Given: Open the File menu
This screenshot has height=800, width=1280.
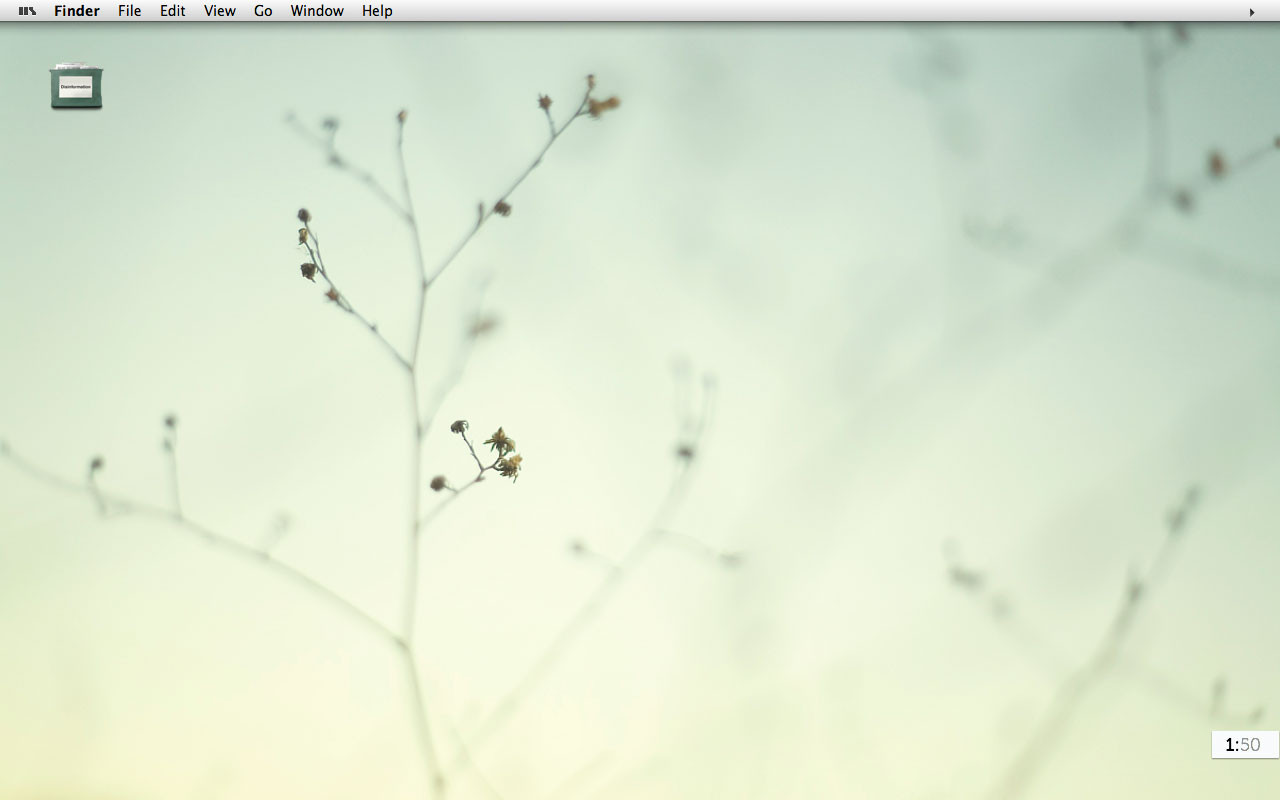Looking at the screenshot, I should pyautogui.click(x=129, y=11).
